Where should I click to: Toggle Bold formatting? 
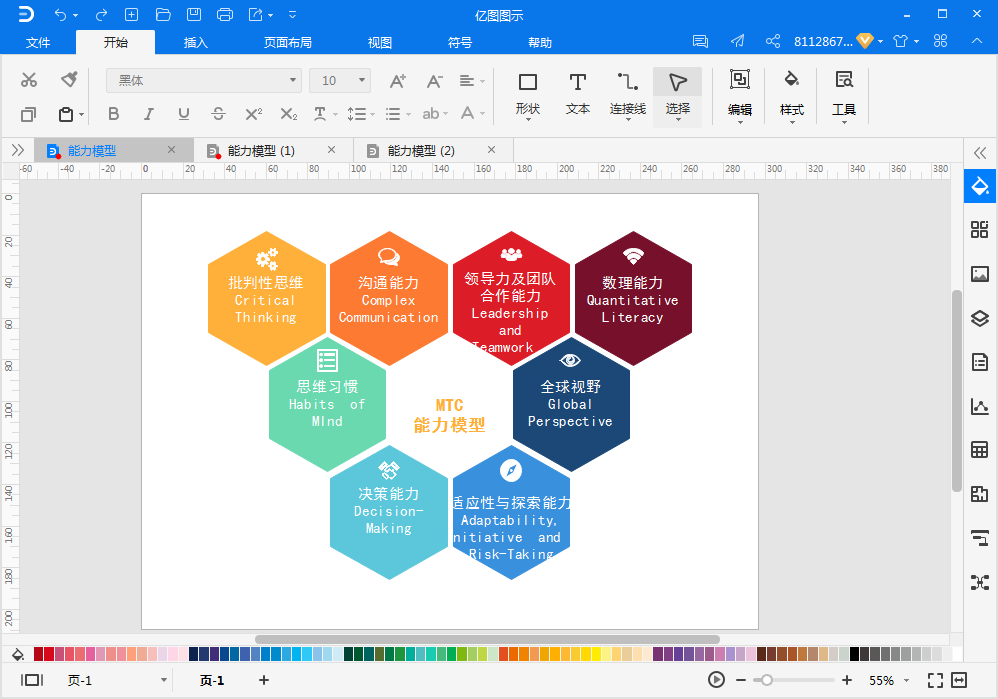tap(113, 114)
